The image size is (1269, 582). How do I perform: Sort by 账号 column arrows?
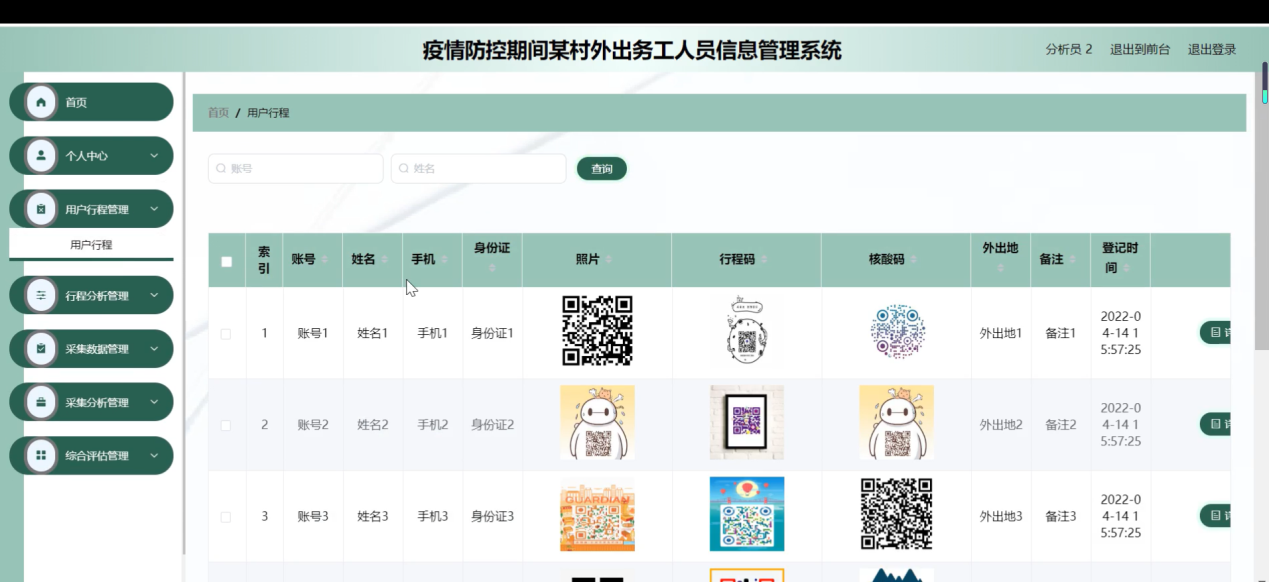325,260
